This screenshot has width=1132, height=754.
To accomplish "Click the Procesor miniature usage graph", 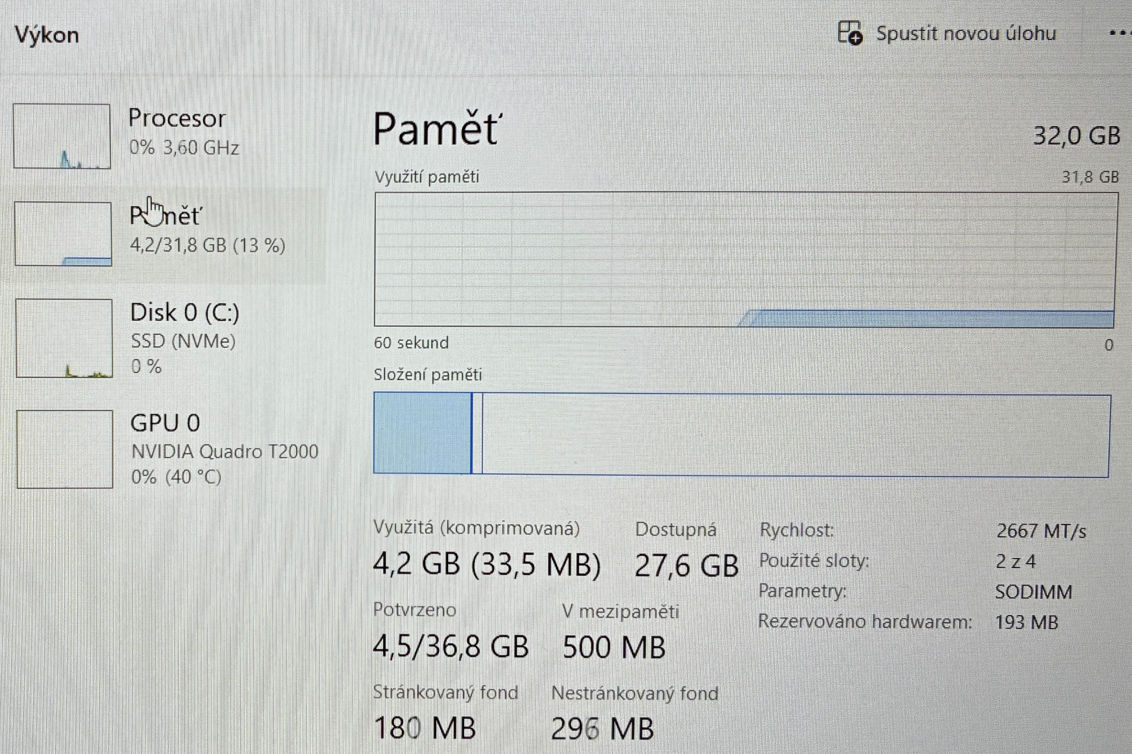I will pos(62,135).
